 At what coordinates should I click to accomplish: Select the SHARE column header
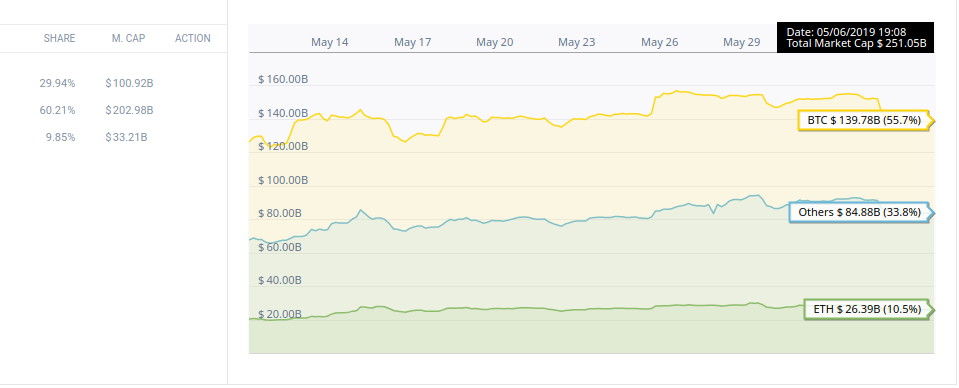pyautogui.click(x=59, y=38)
